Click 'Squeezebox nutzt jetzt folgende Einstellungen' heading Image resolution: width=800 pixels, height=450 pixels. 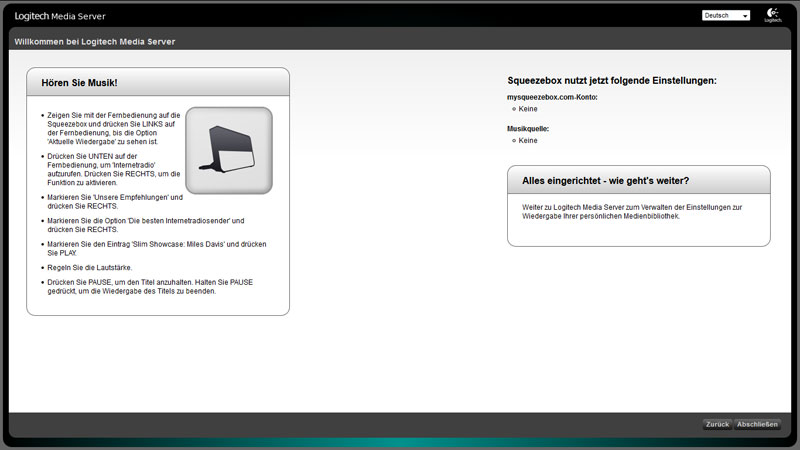pyautogui.click(x=612, y=81)
